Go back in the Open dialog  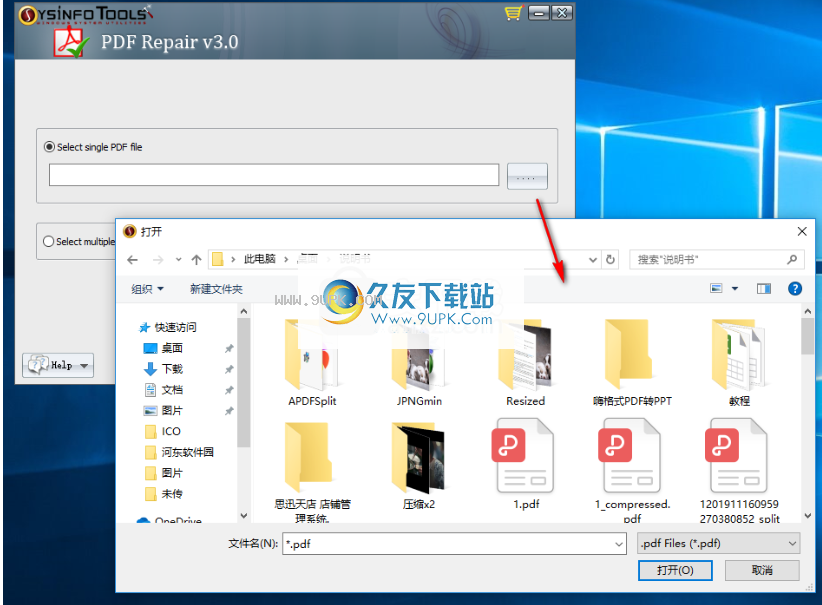tap(133, 260)
